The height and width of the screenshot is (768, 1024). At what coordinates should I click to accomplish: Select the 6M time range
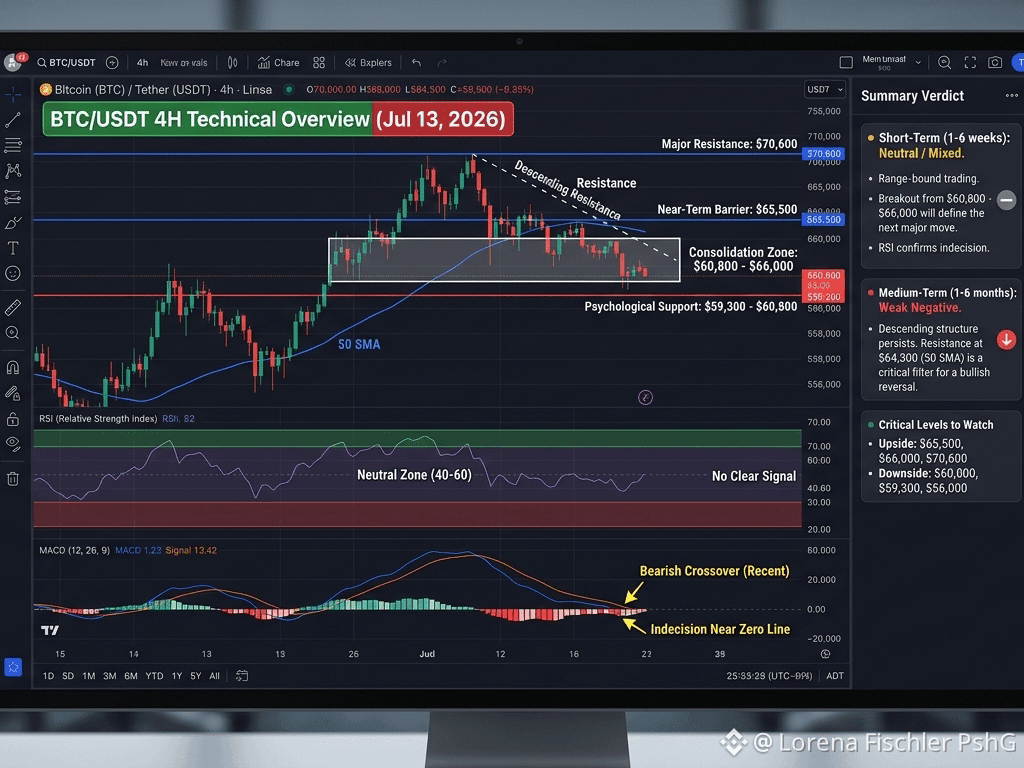tap(131, 676)
